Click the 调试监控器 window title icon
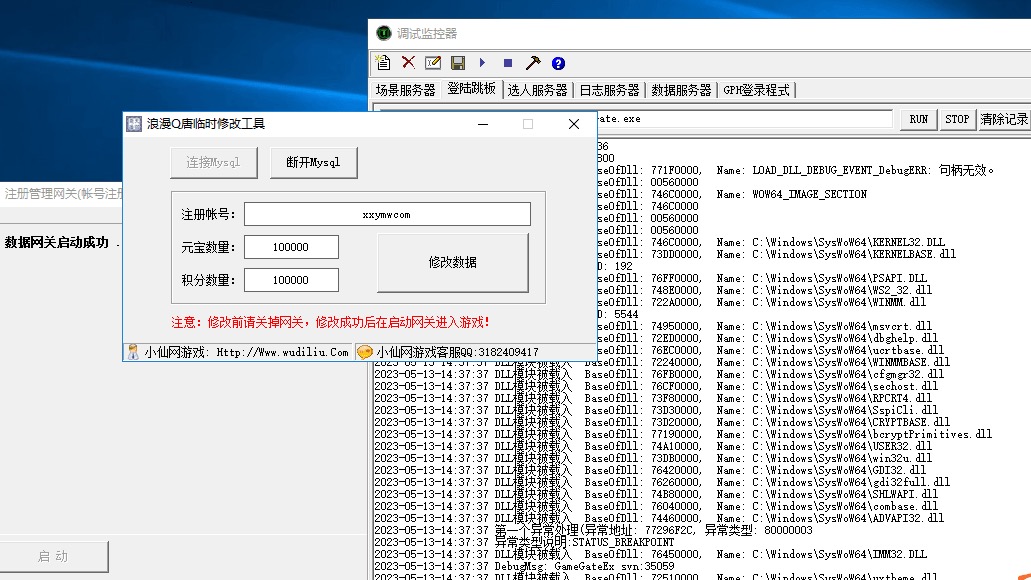 coord(383,33)
